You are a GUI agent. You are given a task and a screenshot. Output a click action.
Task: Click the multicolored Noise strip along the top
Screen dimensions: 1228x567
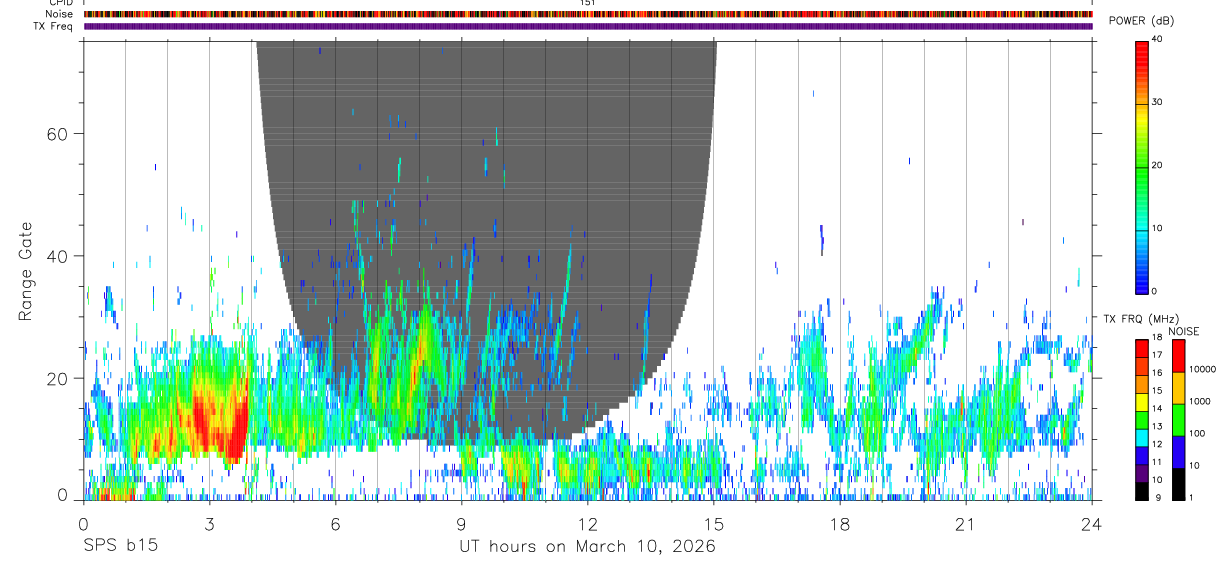588,14
